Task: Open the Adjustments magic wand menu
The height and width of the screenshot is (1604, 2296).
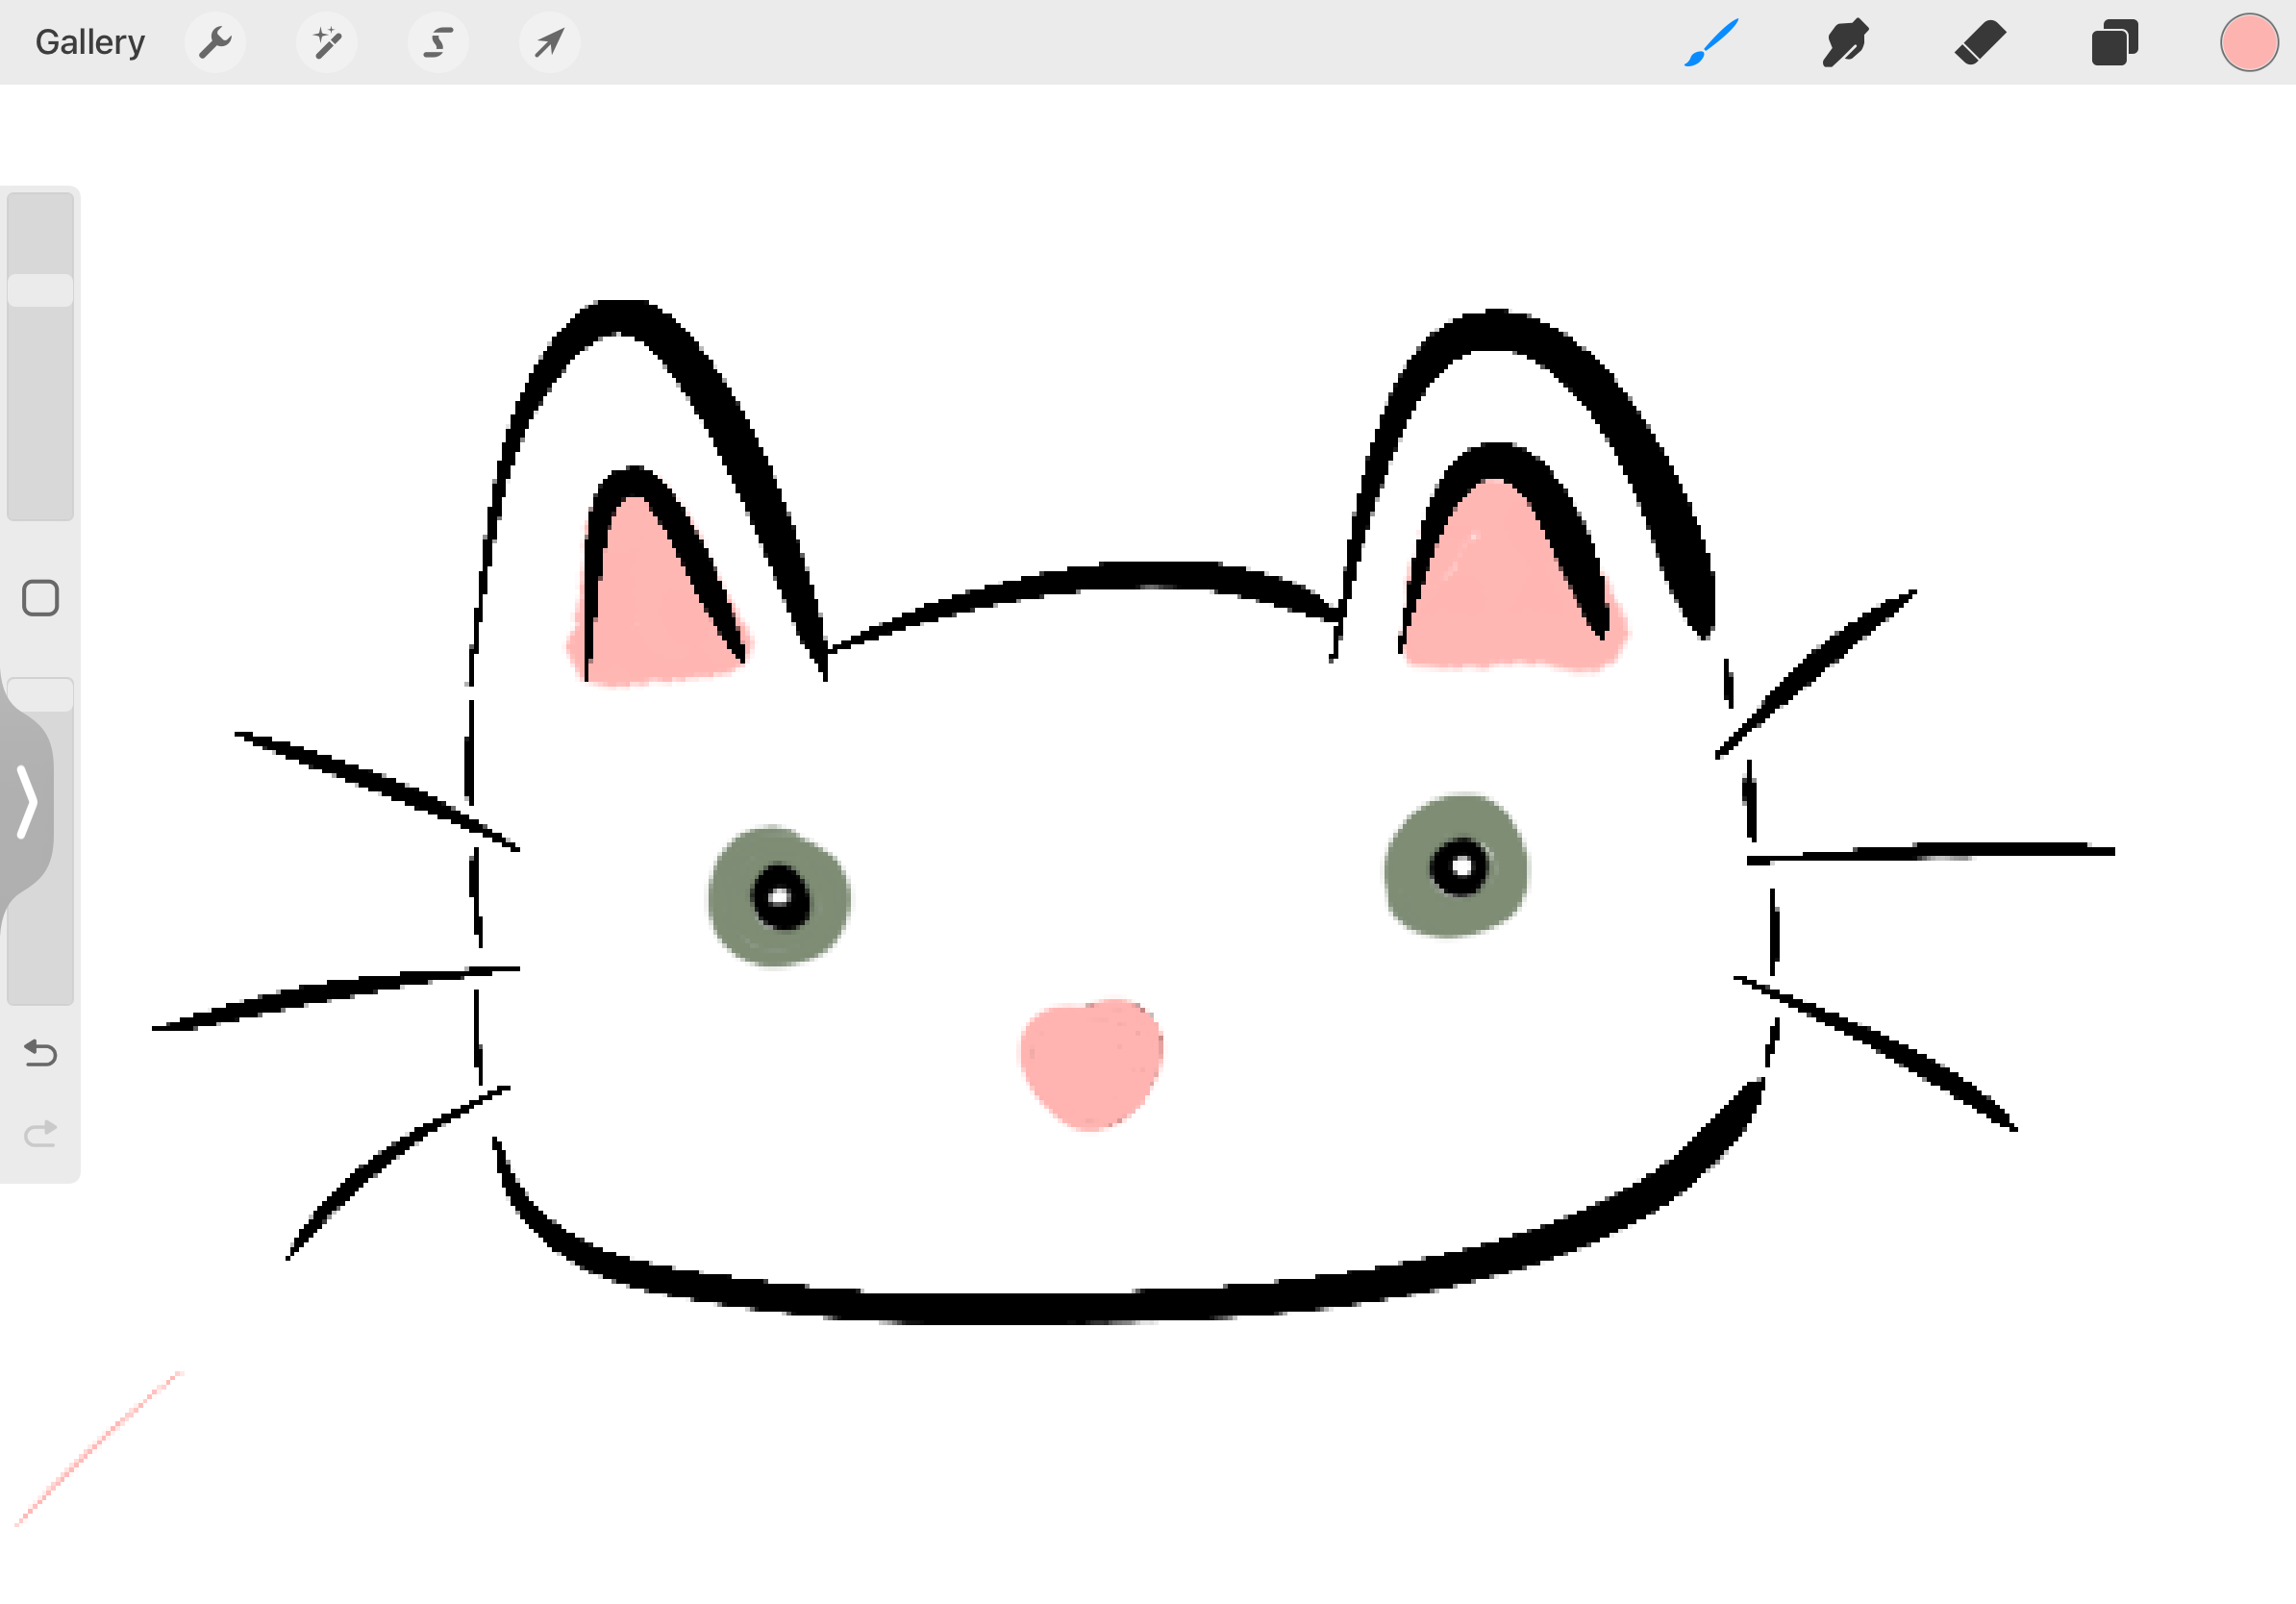Action: click(x=327, y=42)
